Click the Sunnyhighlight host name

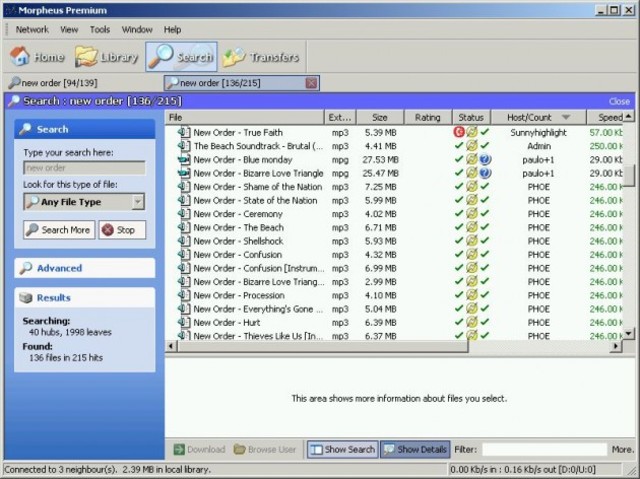point(538,133)
